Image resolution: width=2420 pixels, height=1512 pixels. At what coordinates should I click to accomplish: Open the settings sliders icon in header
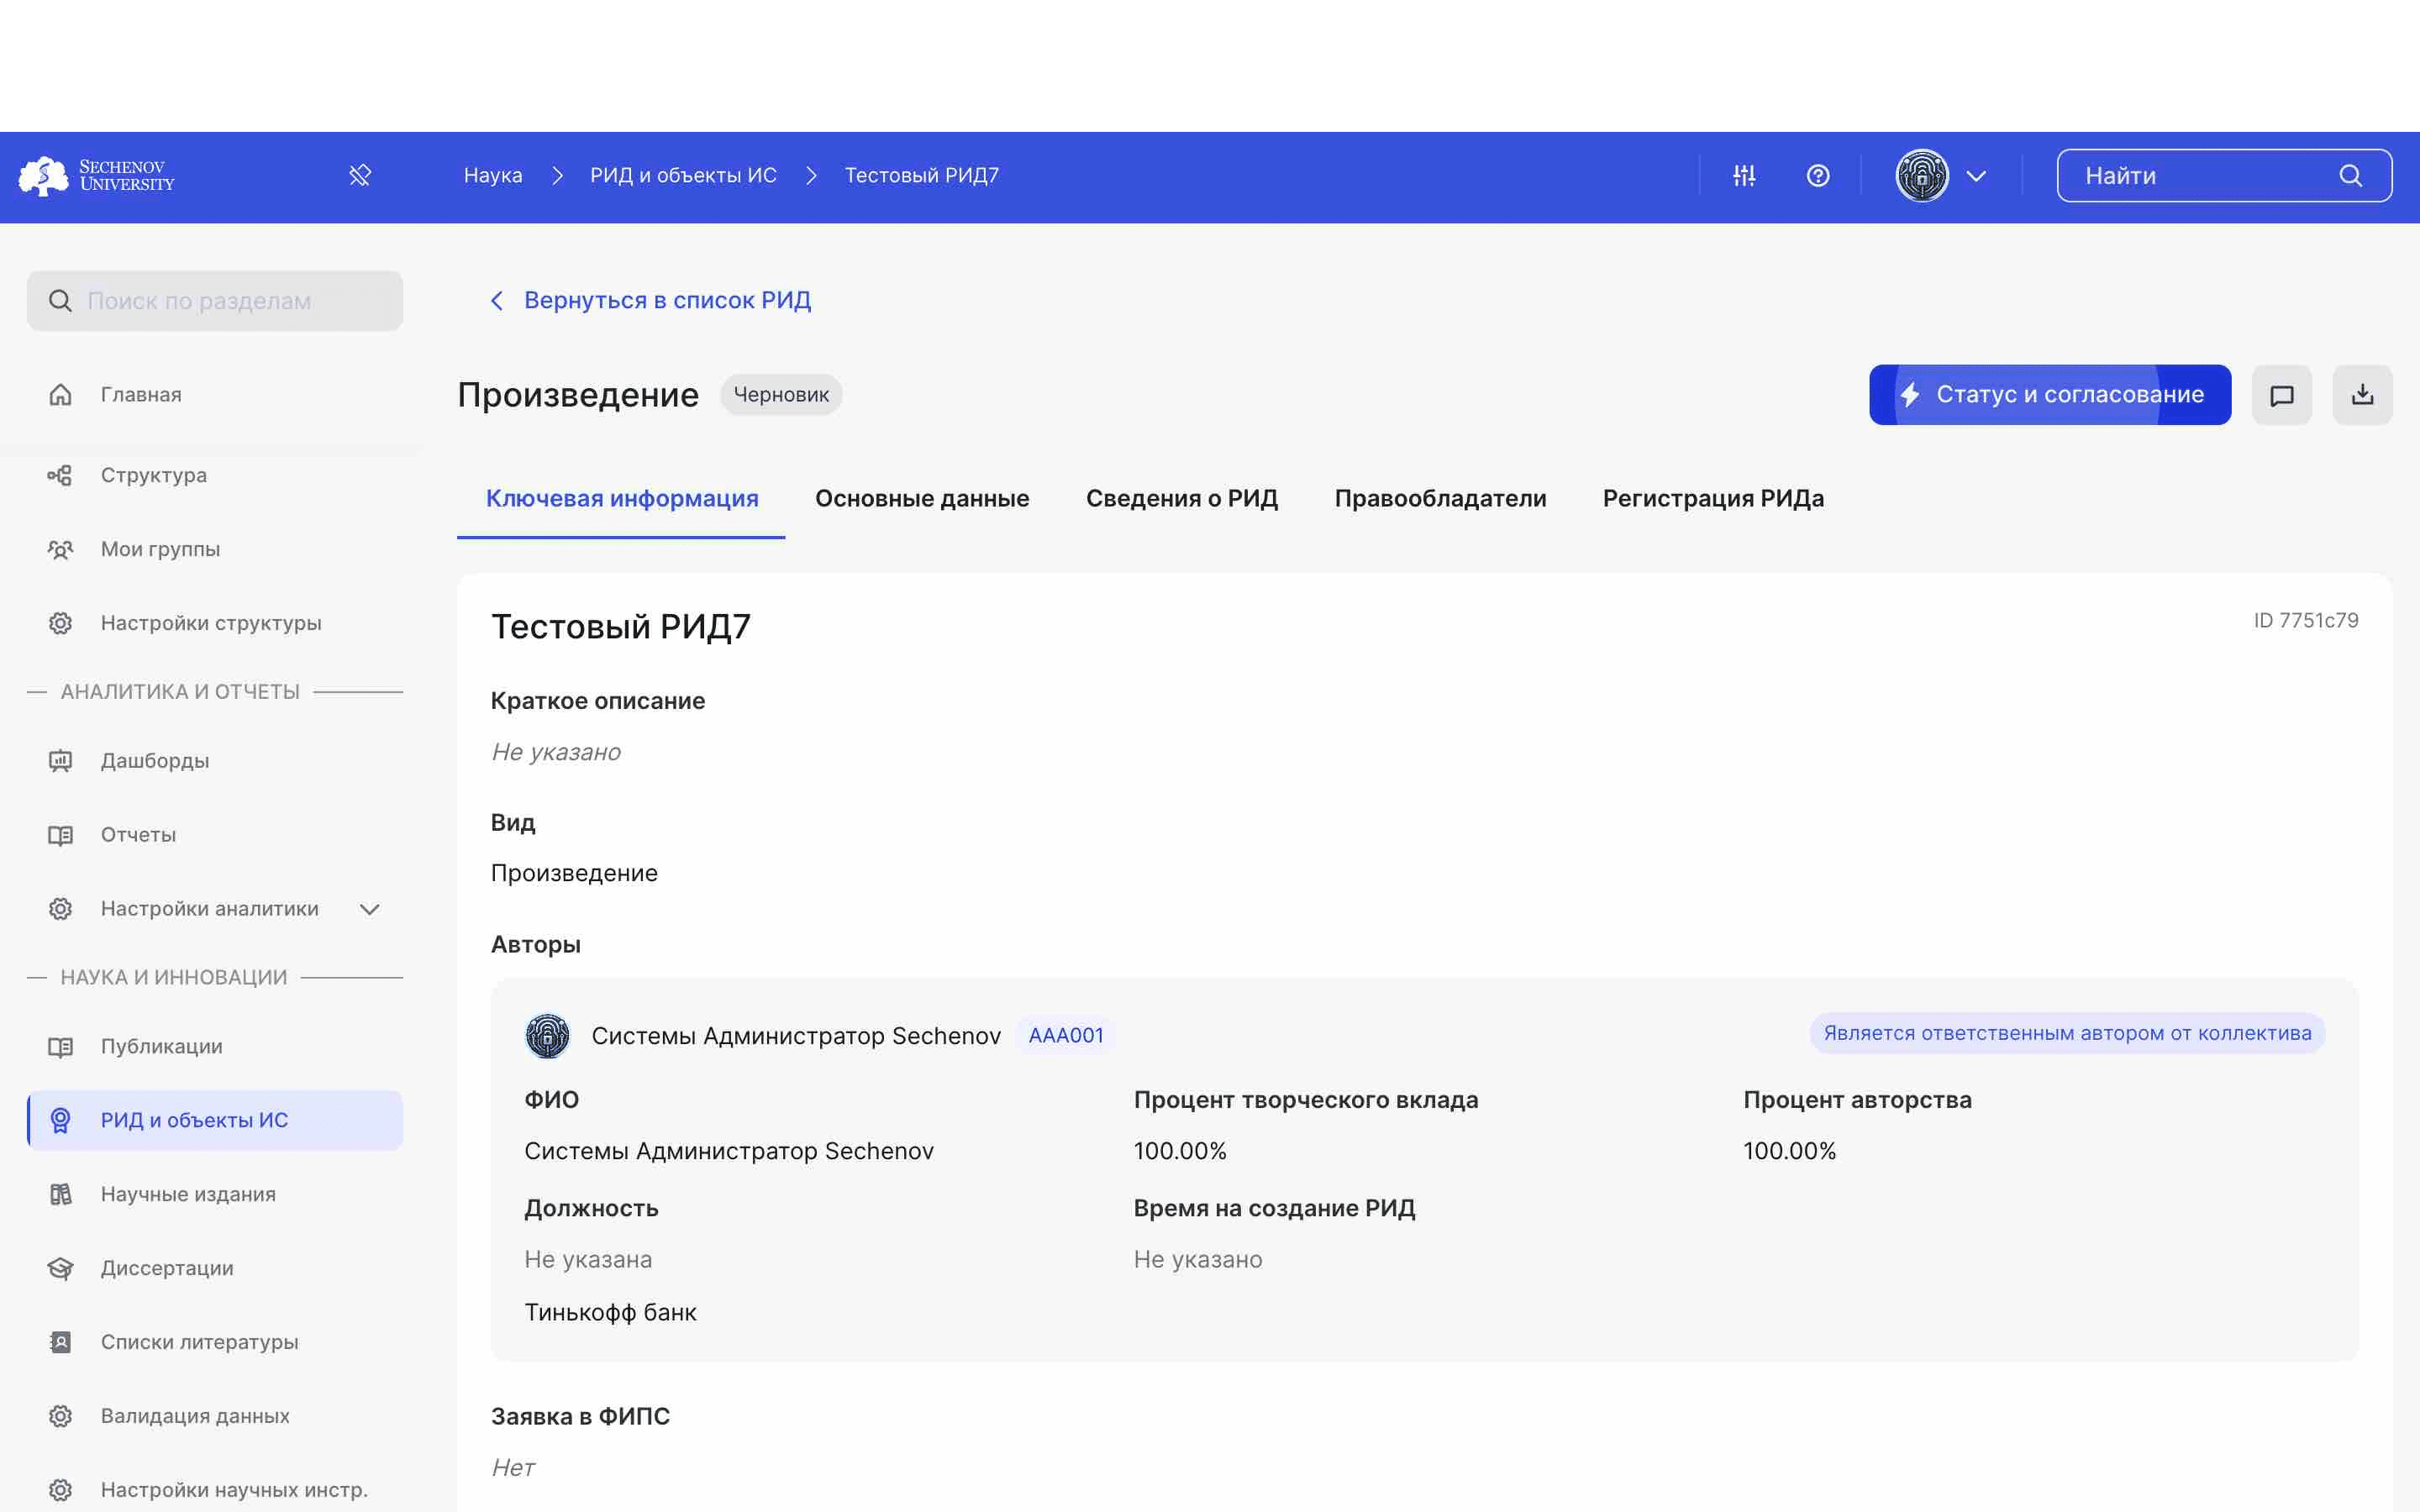[1744, 176]
